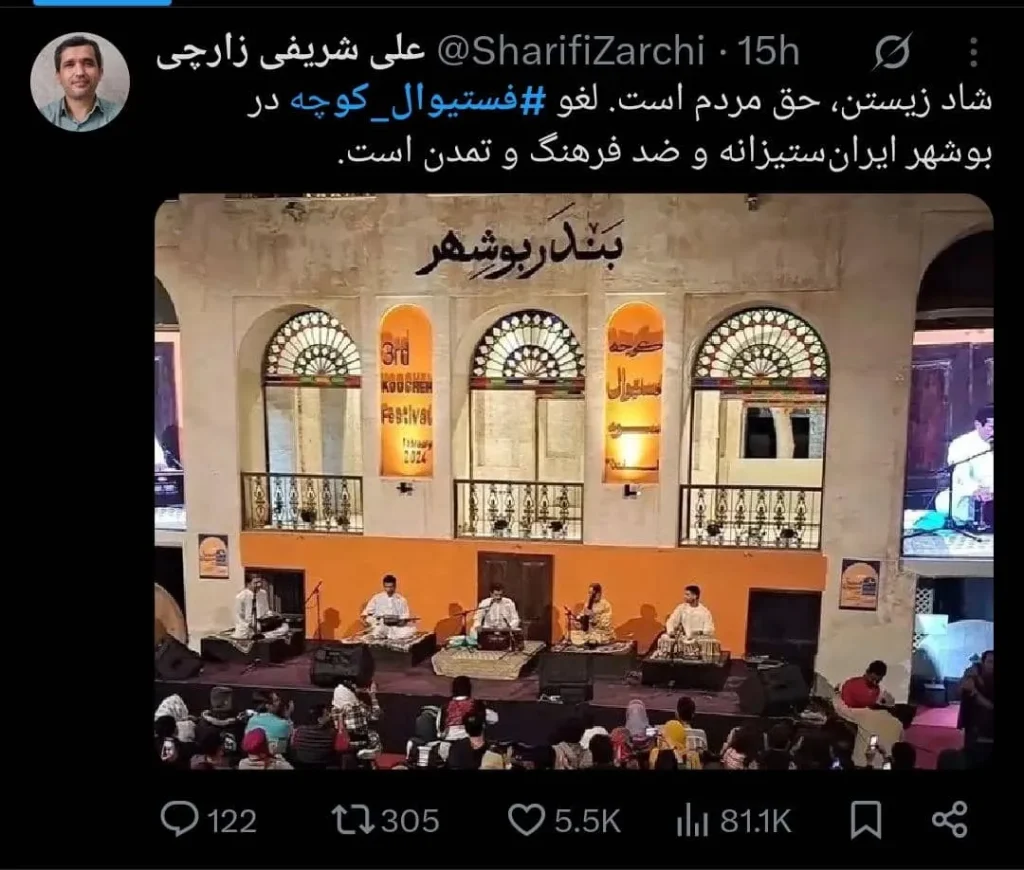The image size is (1024, 870).
Task: Open the @SharifiZarchi handle link
Action: (571, 50)
